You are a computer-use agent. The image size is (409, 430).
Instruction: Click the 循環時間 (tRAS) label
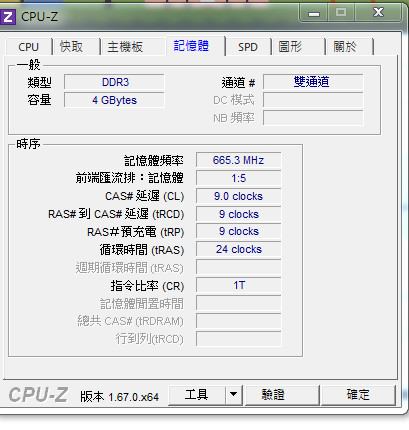click(x=142, y=250)
